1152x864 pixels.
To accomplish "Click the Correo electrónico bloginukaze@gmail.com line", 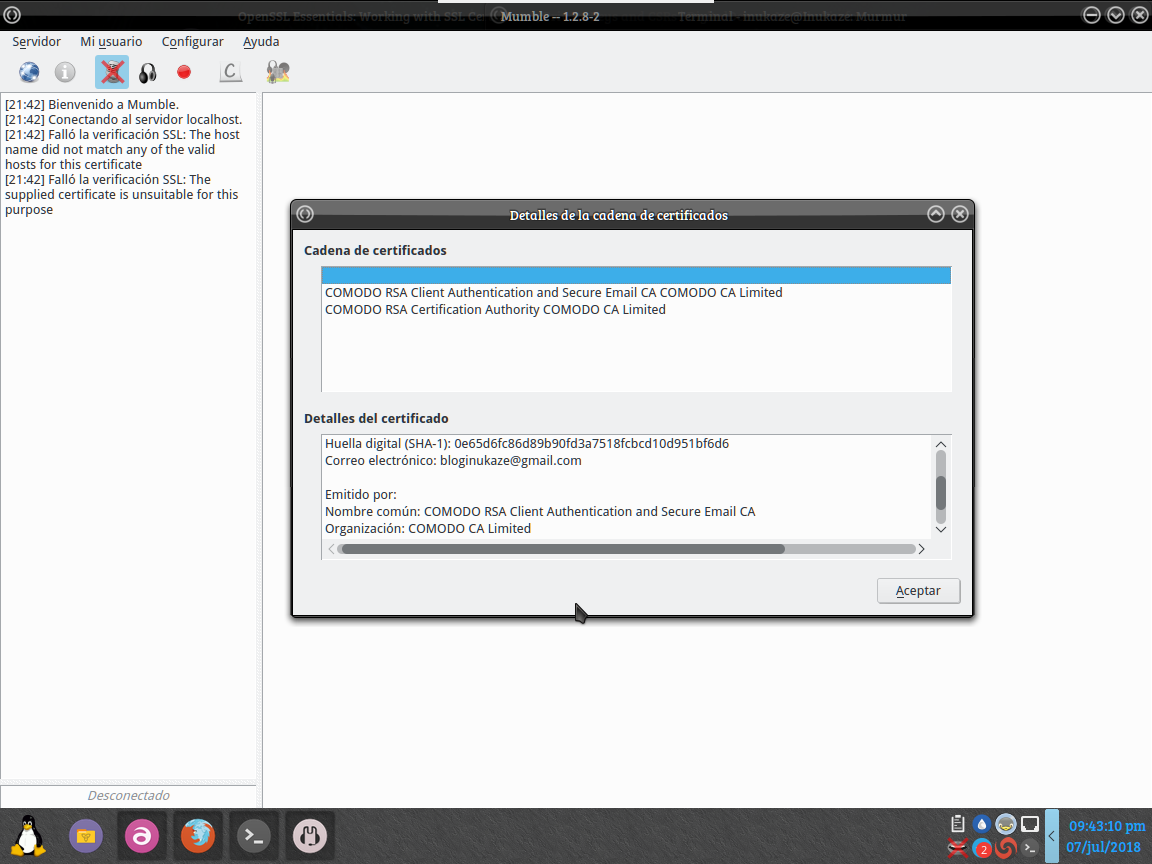I will pyautogui.click(x=453, y=461).
